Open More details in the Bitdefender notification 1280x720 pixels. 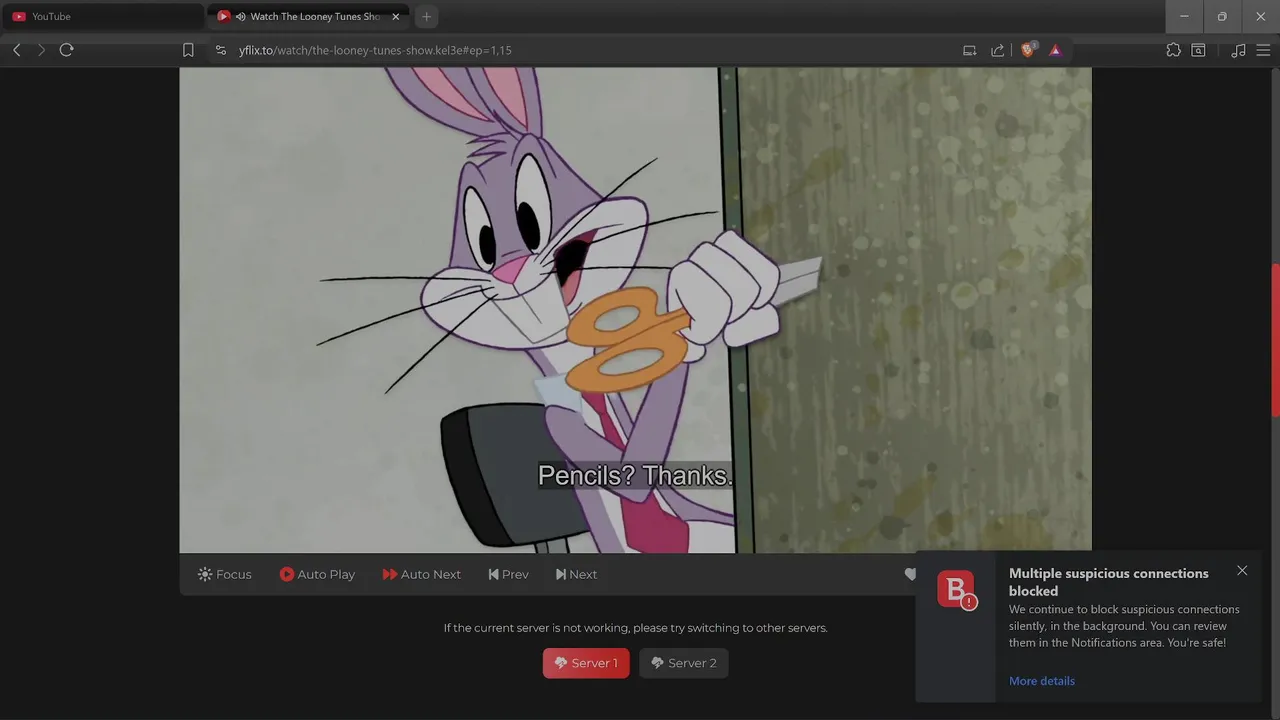pos(1042,681)
